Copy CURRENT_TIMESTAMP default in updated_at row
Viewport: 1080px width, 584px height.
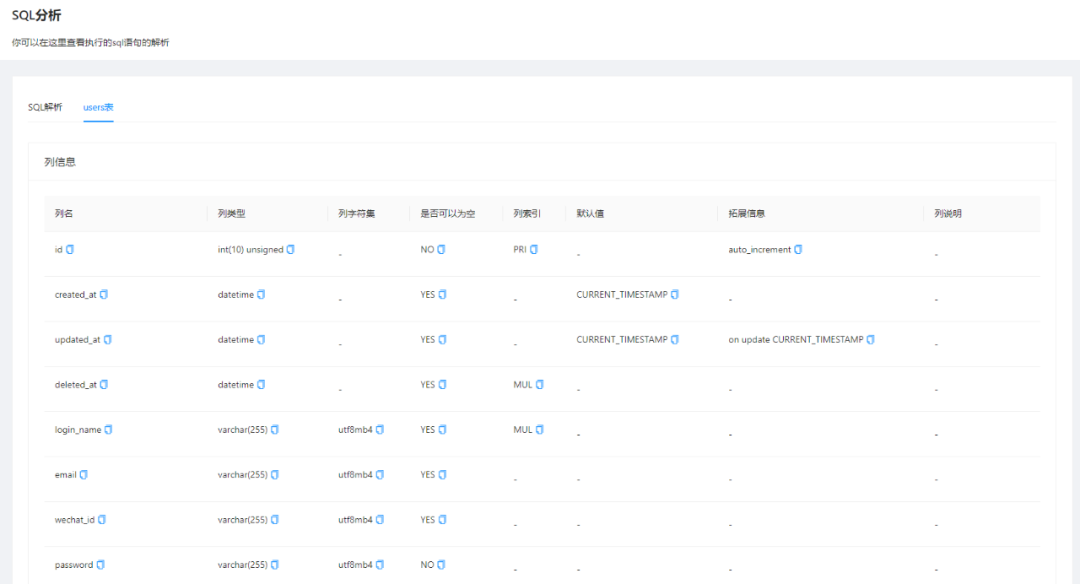coord(675,340)
